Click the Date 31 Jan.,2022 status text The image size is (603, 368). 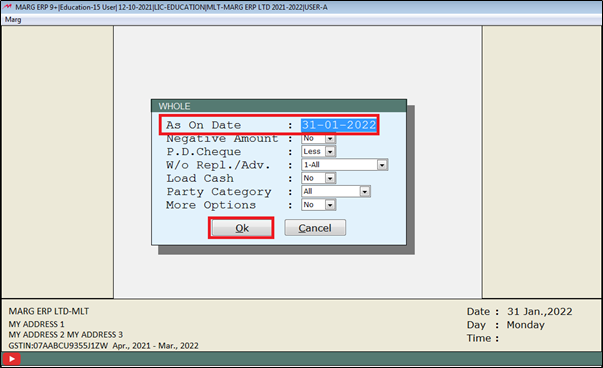pyautogui.click(x=519, y=311)
